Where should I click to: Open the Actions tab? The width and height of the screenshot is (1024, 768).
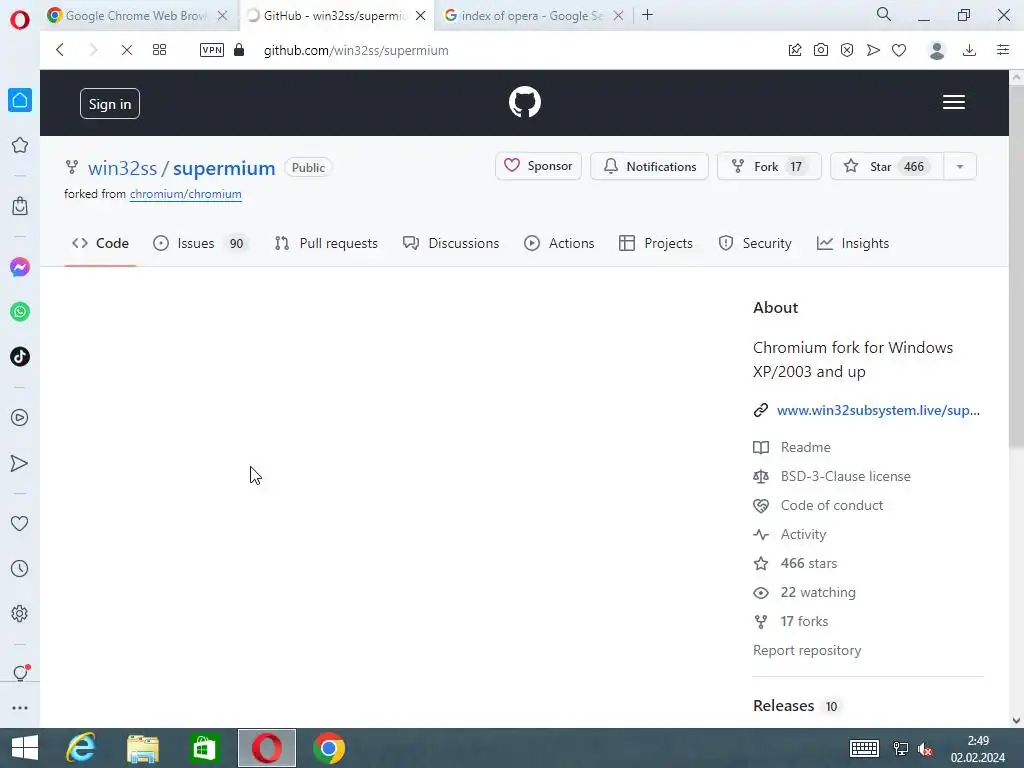click(559, 243)
